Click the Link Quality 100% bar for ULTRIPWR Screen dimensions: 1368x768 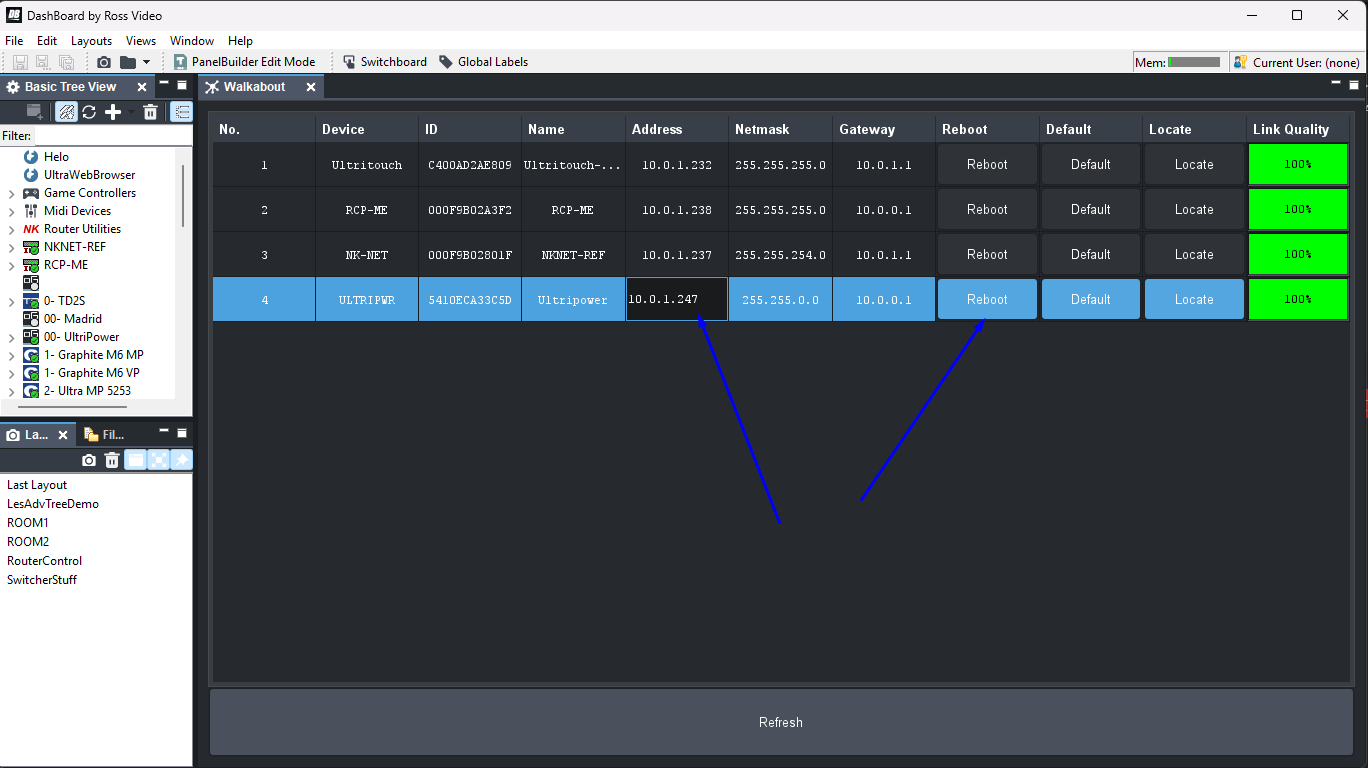(1298, 299)
